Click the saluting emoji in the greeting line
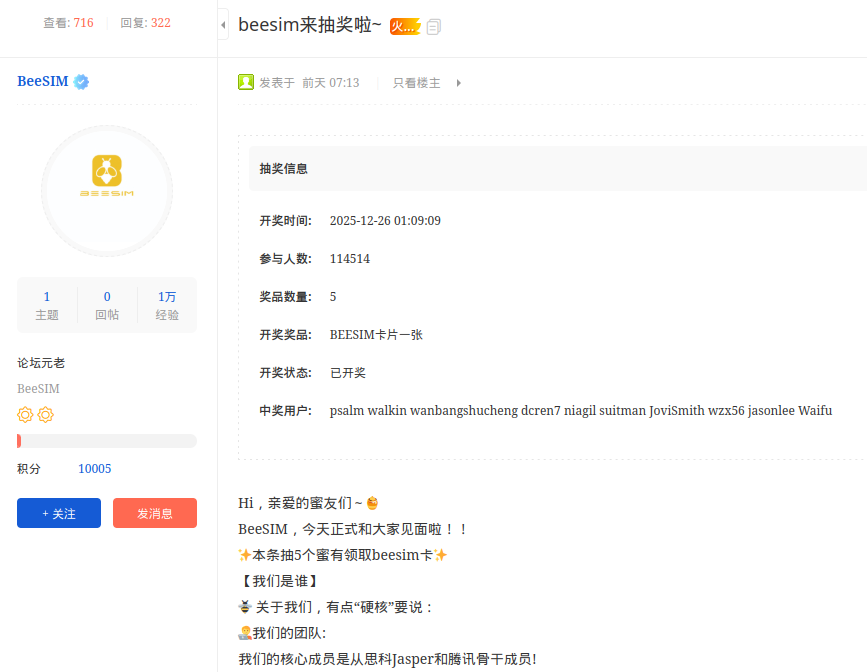Screen dimensions: 867x672 [371, 503]
